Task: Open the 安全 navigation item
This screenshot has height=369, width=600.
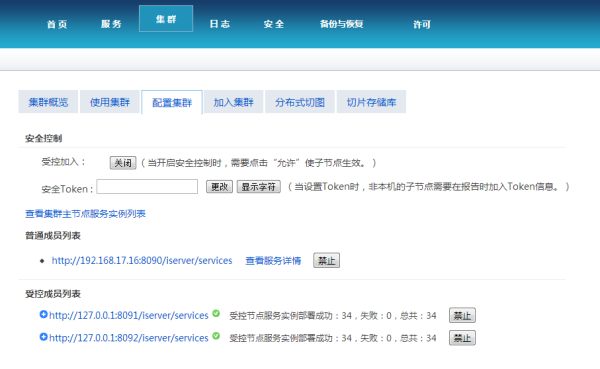Action: pyautogui.click(x=274, y=24)
